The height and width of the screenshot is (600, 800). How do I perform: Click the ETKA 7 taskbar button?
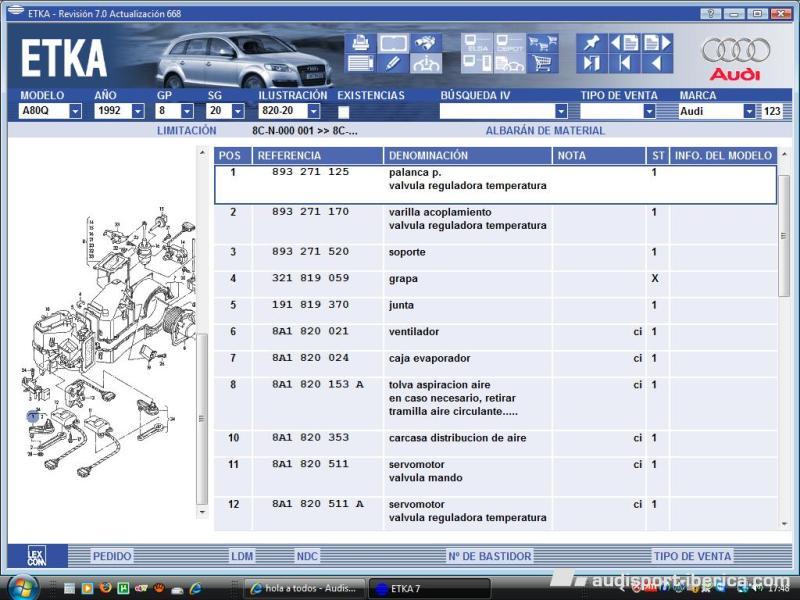[x=429, y=588]
